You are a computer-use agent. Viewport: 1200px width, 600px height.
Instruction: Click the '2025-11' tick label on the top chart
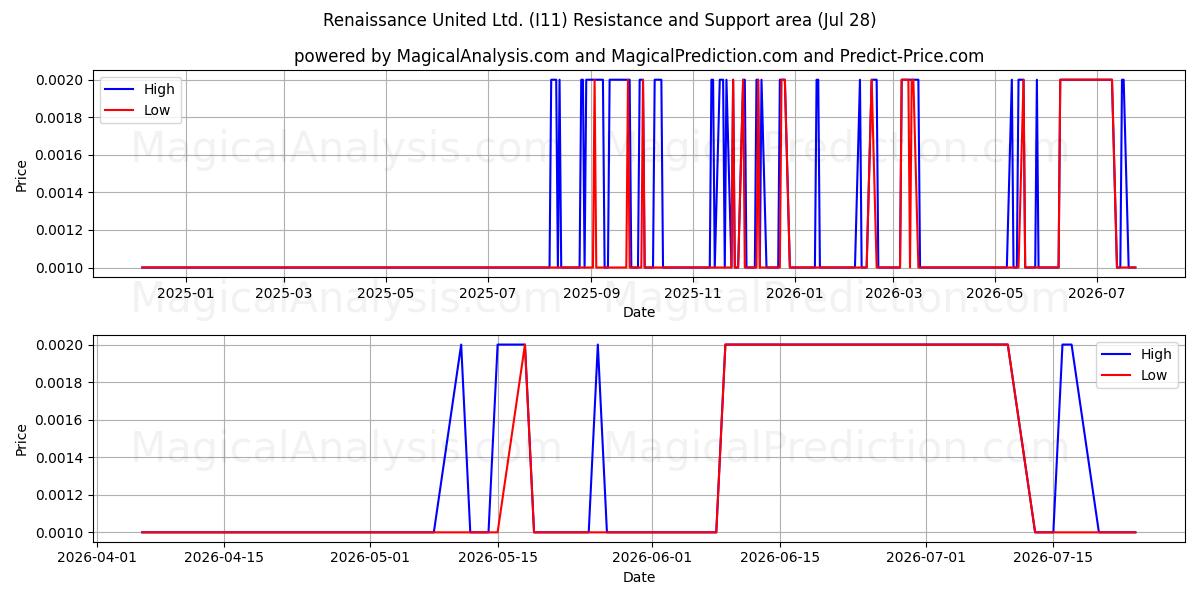click(x=692, y=293)
